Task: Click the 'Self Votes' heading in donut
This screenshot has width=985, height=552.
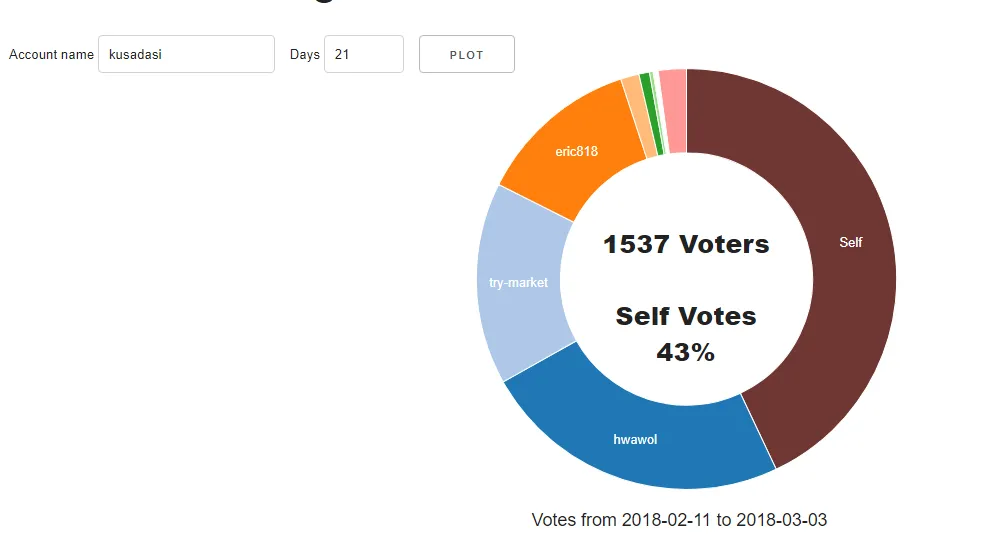Action: (686, 316)
